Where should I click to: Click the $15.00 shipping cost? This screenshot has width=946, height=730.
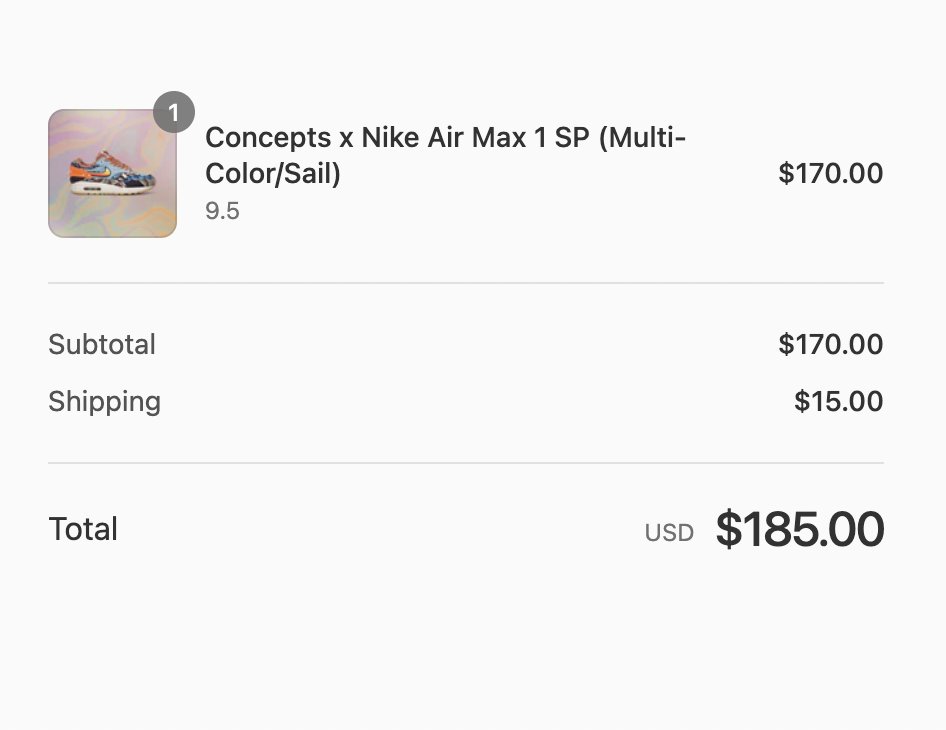(839, 401)
